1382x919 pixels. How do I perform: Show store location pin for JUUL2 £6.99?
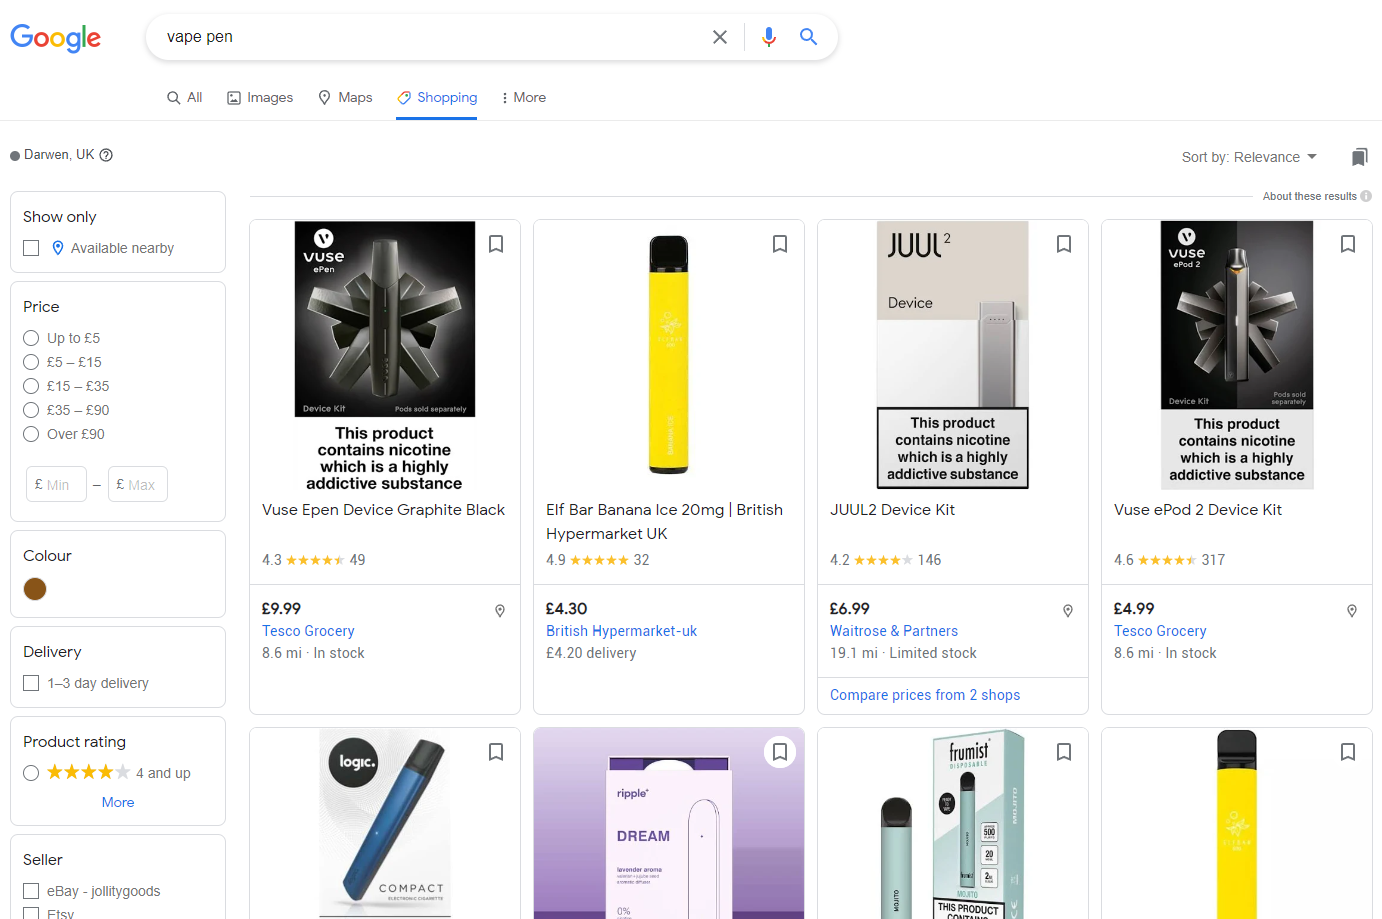pyautogui.click(x=1068, y=611)
